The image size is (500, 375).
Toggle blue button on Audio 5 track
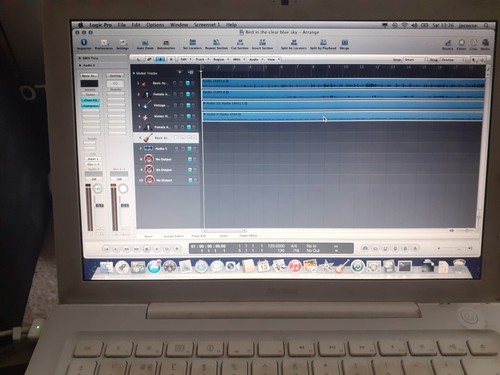pos(189,149)
